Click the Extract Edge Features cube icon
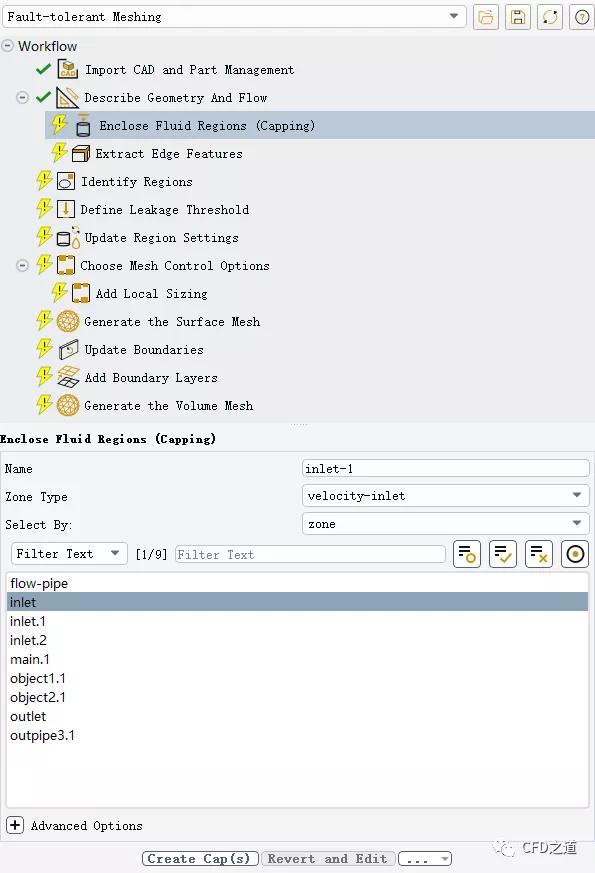595x873 pixels. click(81, 154)
